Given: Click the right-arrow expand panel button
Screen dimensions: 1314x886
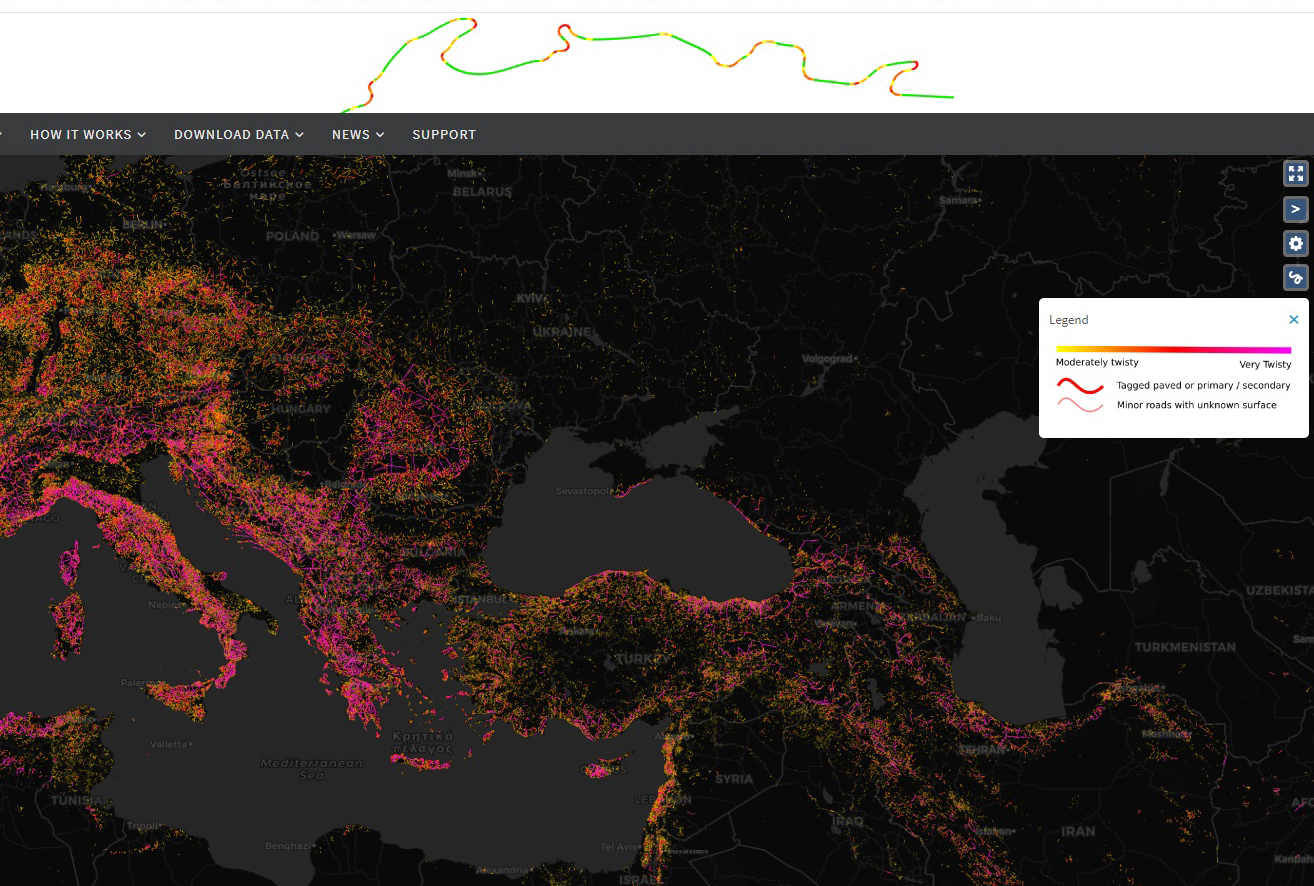Looking at the screenshot, I should (x=1296, y=209).
